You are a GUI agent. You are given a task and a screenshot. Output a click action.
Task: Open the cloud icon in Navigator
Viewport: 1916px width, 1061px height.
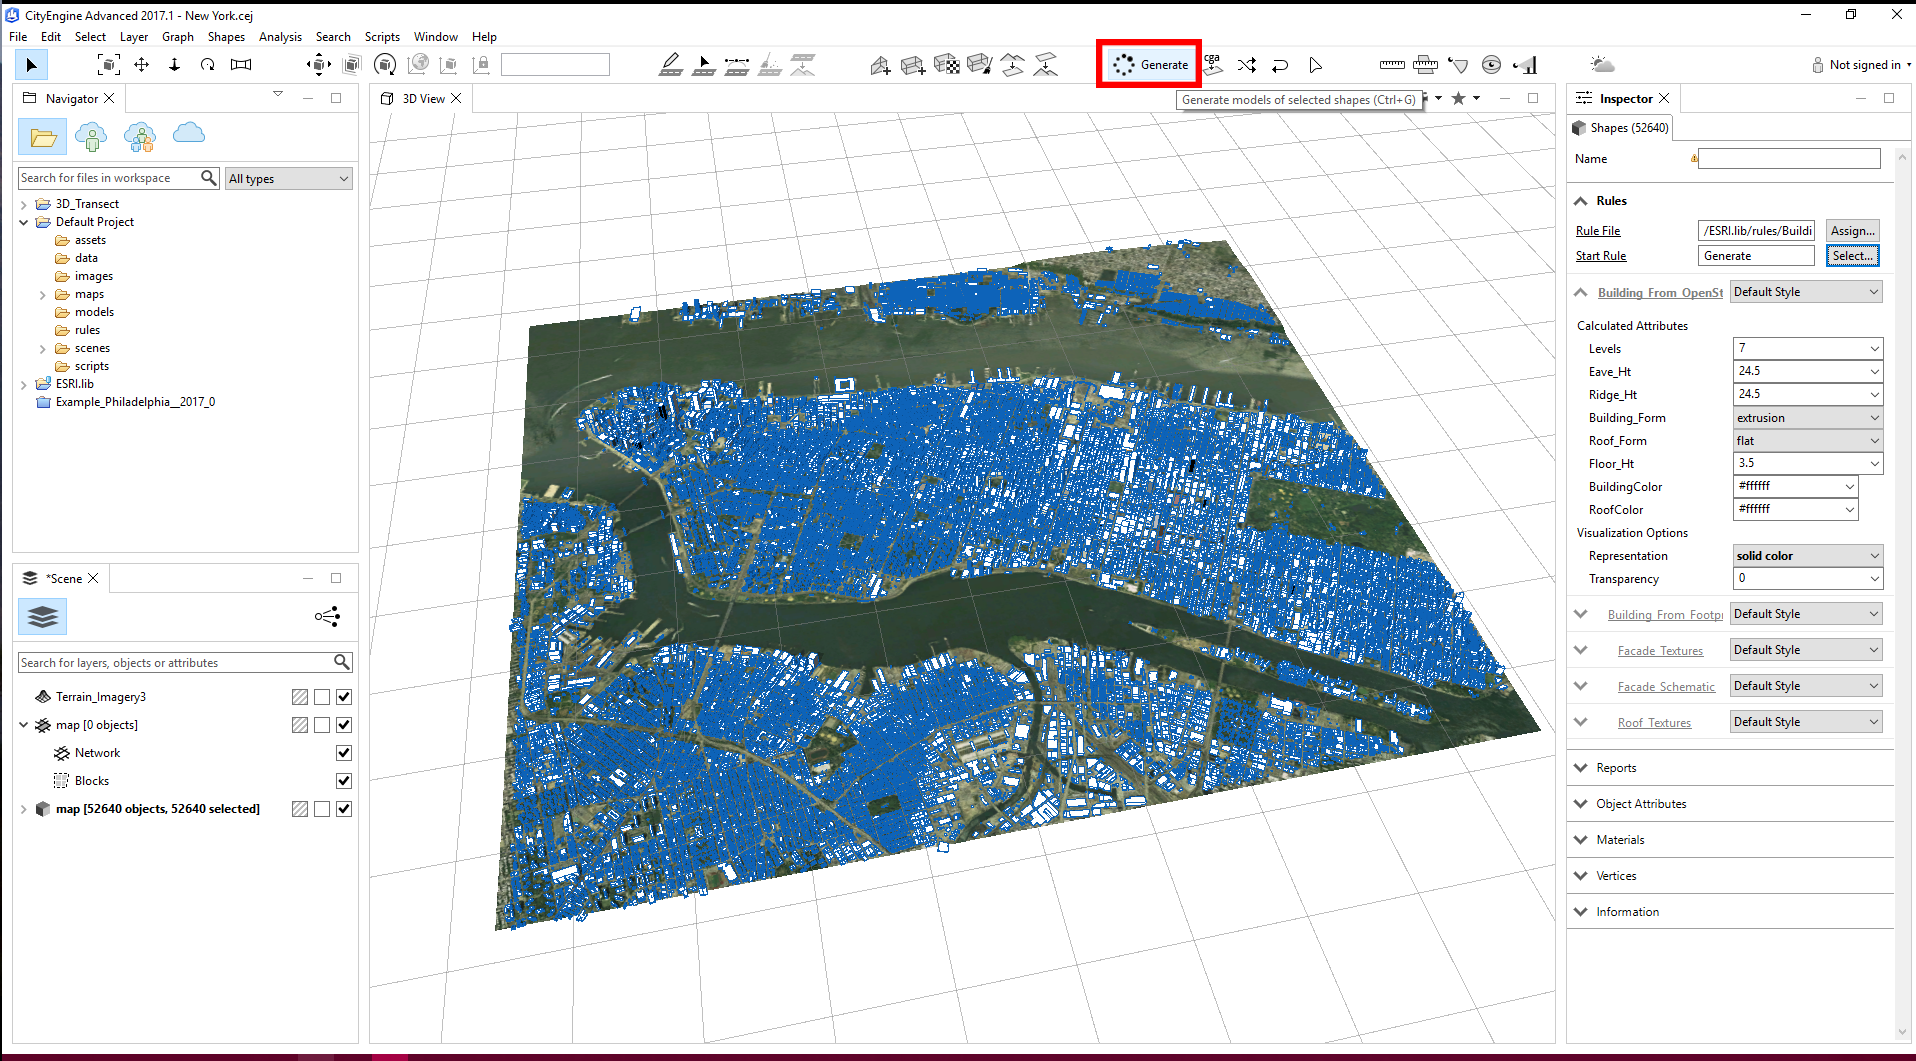click(189, 135)
